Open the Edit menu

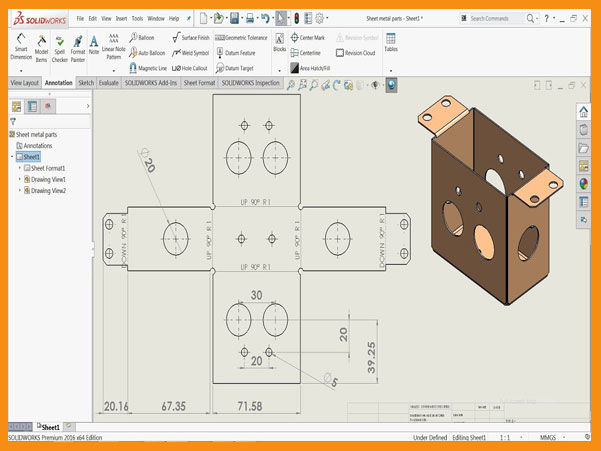(x=93, y=18)
